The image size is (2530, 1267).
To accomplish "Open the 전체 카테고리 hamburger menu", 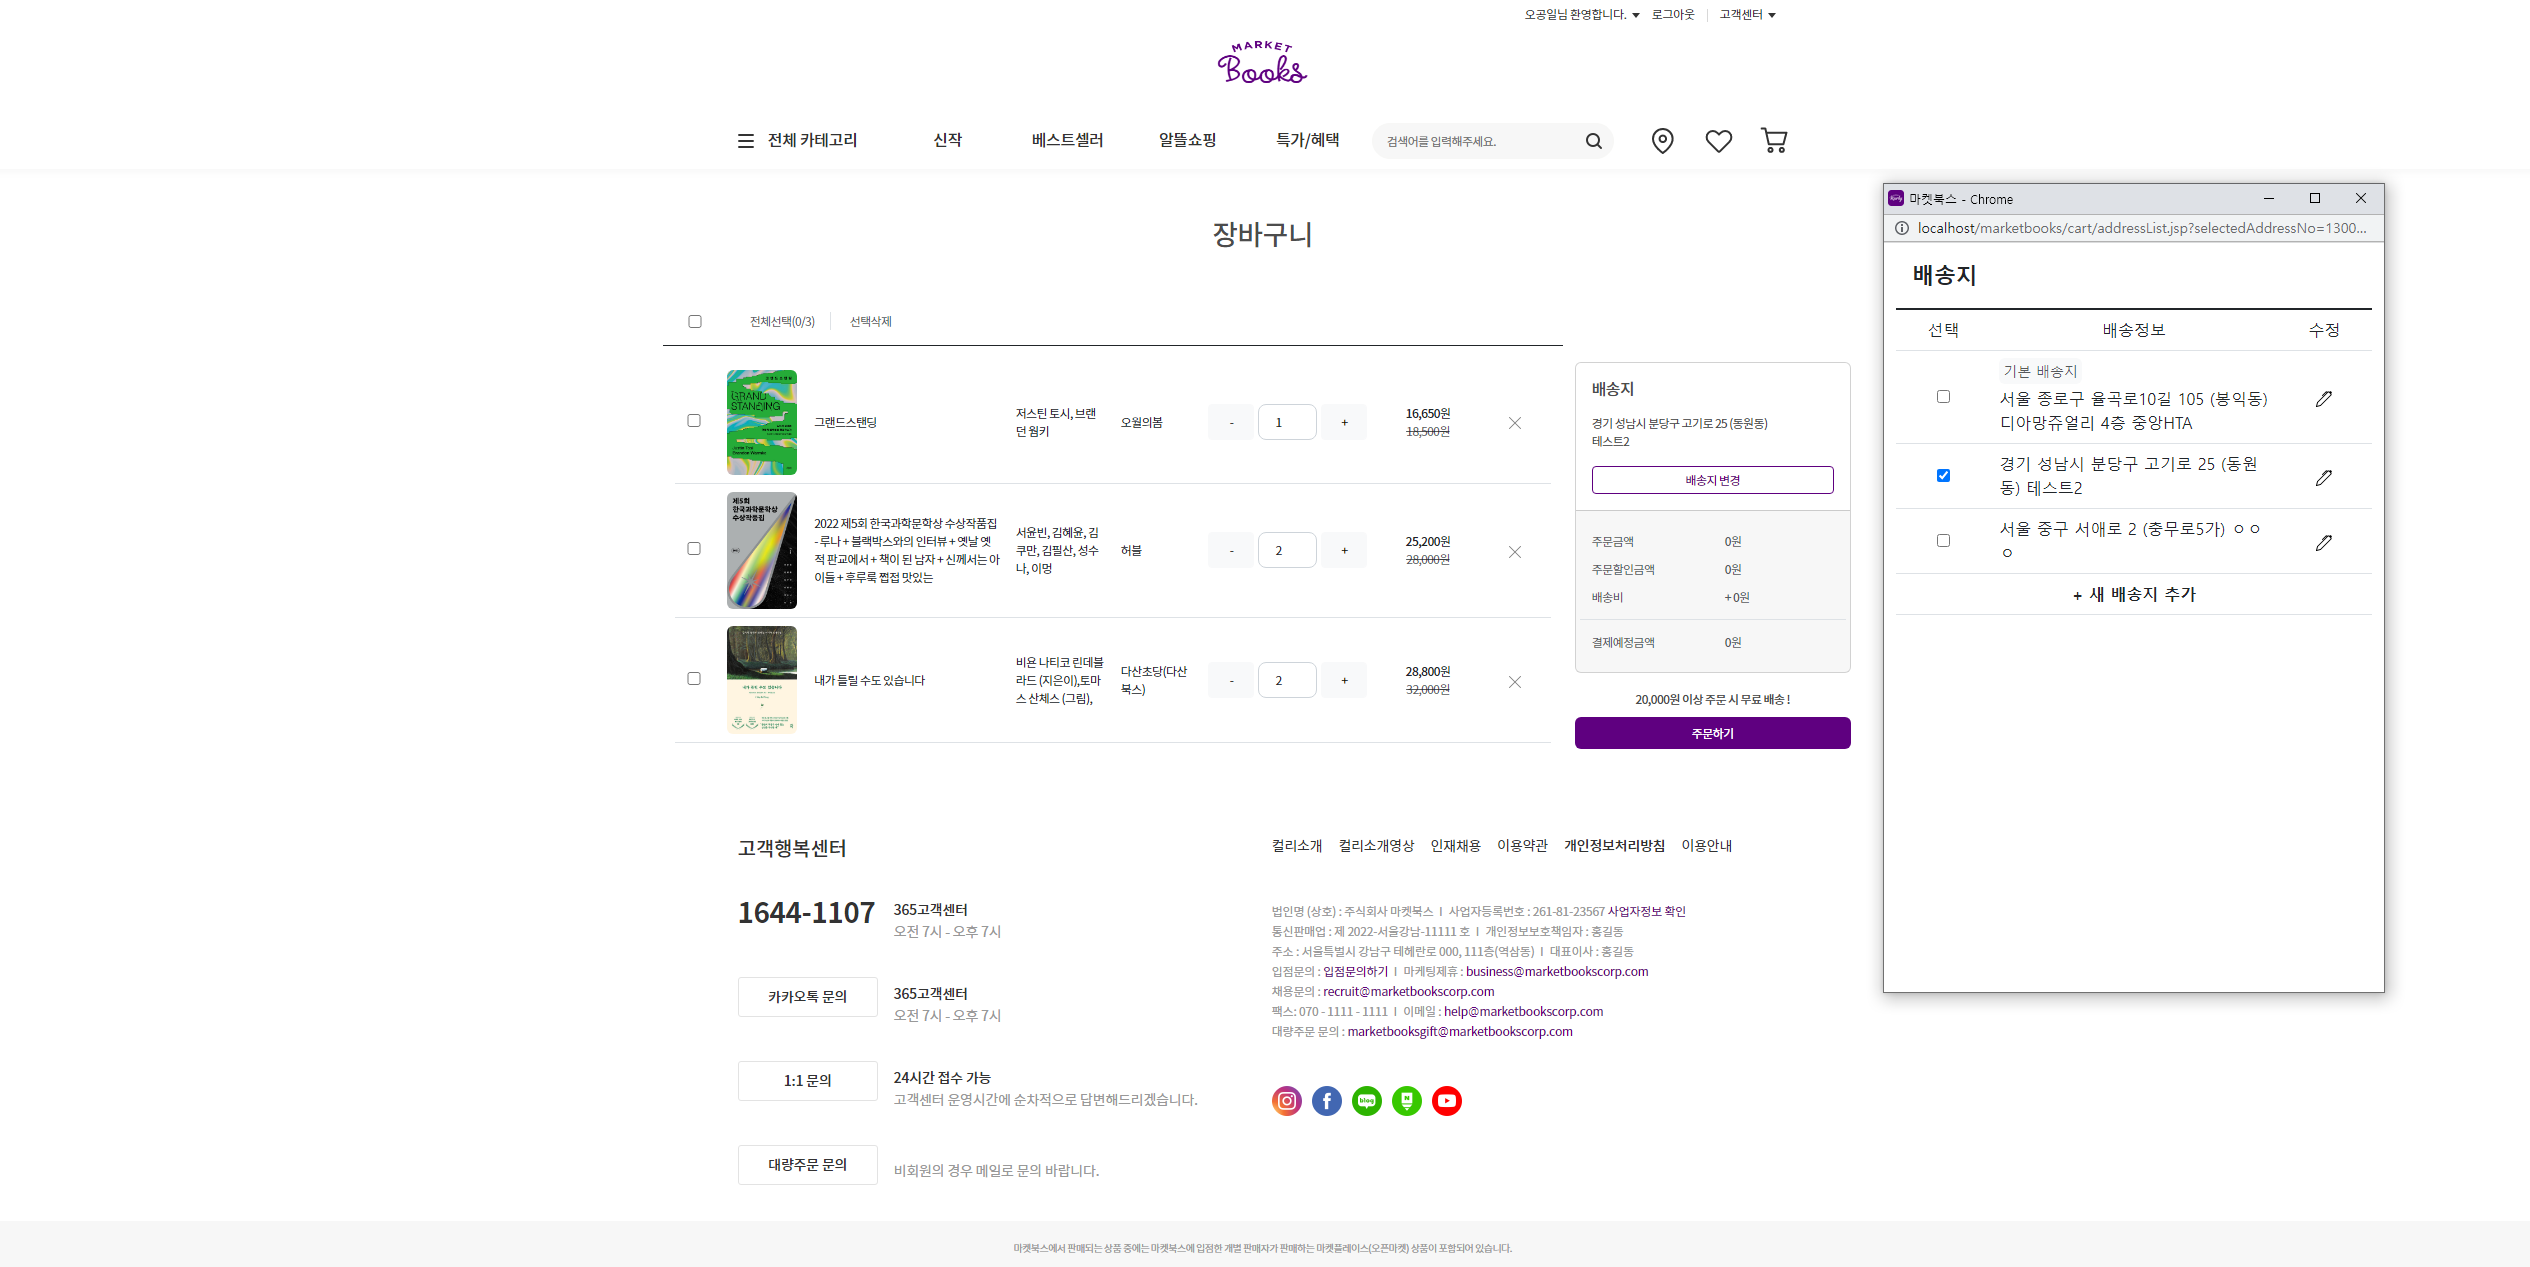I will [745, 141].
